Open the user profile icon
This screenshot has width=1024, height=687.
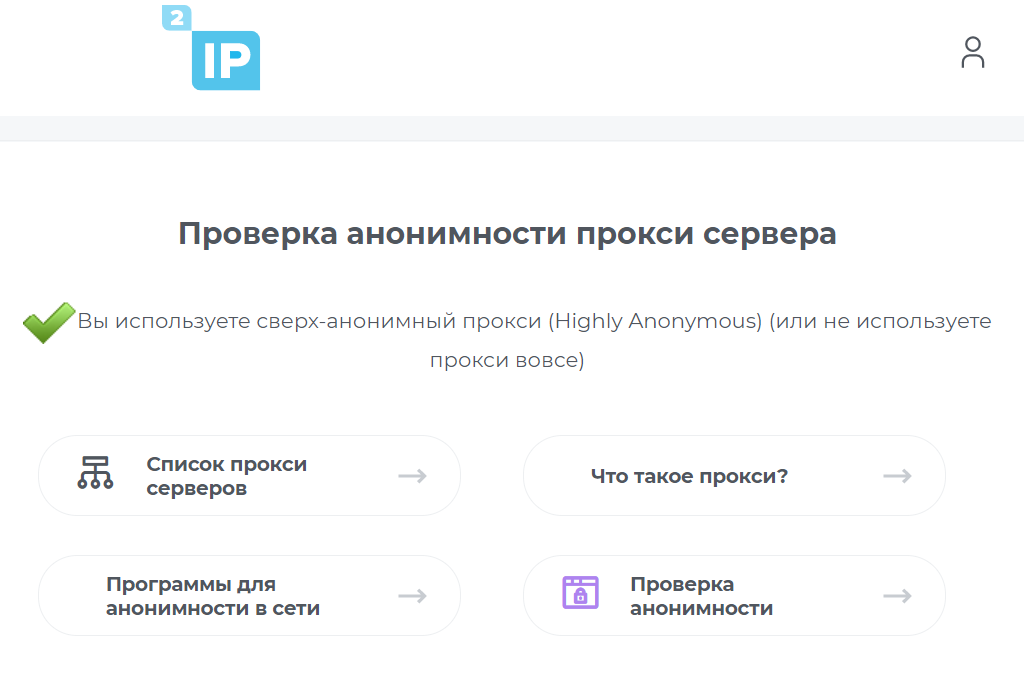point(972,53)
